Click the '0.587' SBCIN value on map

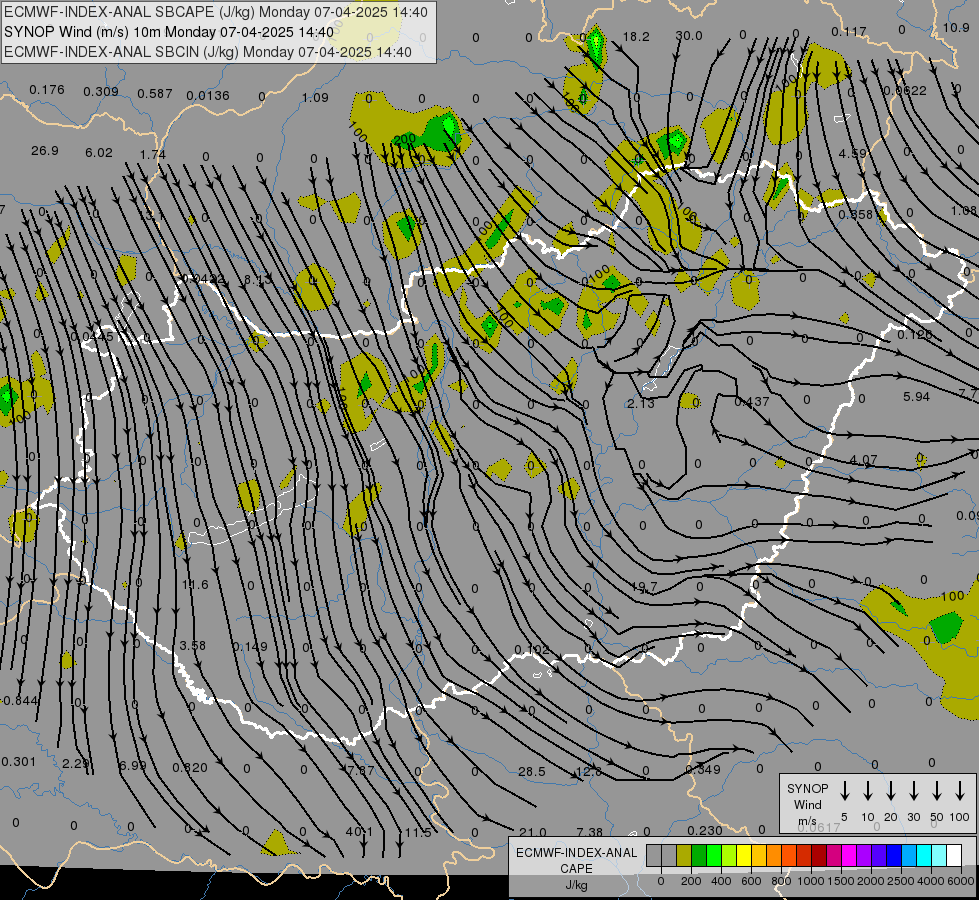point(155,94)
